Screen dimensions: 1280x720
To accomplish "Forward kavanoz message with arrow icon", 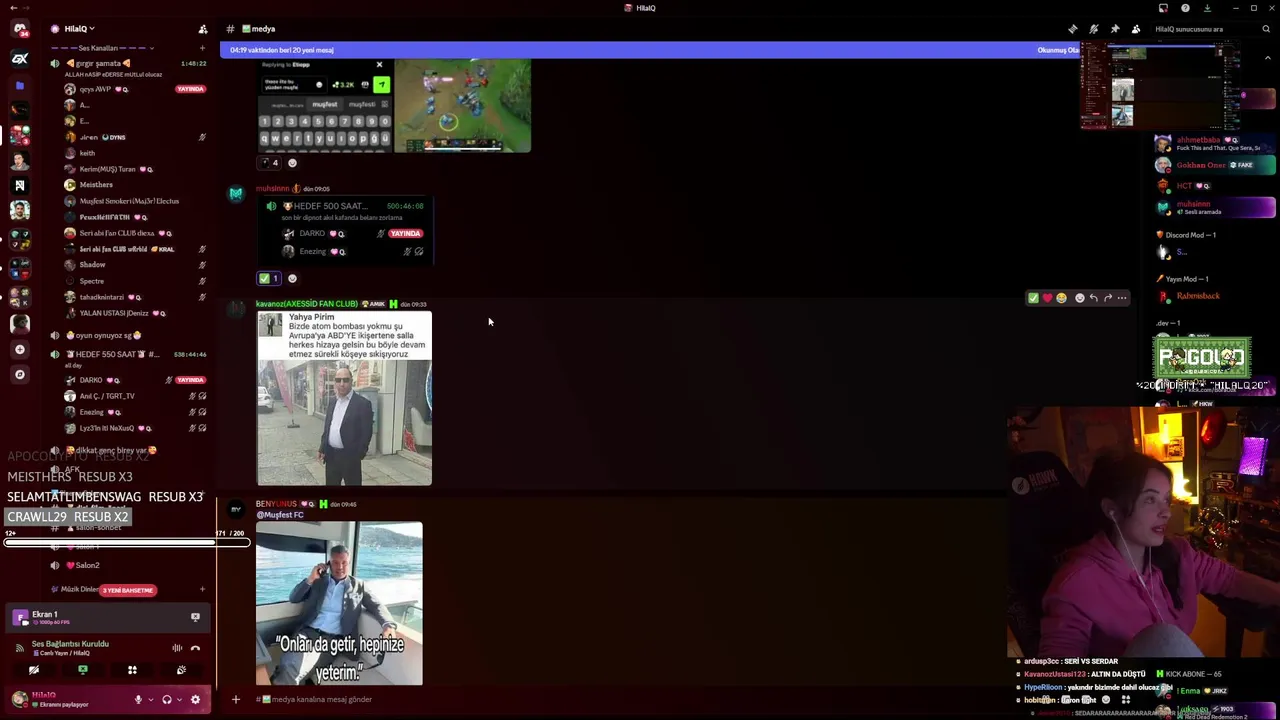I will [x=1107, y=298].
